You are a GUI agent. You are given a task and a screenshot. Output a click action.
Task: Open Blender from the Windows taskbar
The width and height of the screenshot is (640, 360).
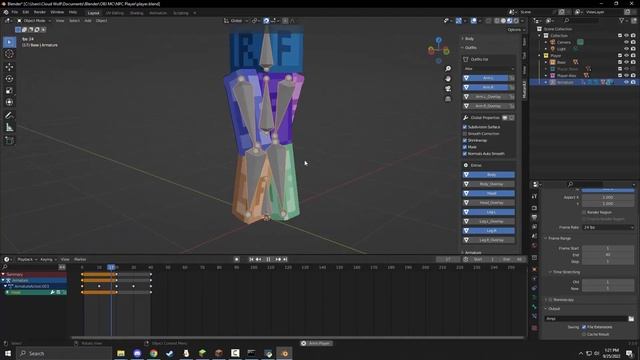(x=284, y=353)
